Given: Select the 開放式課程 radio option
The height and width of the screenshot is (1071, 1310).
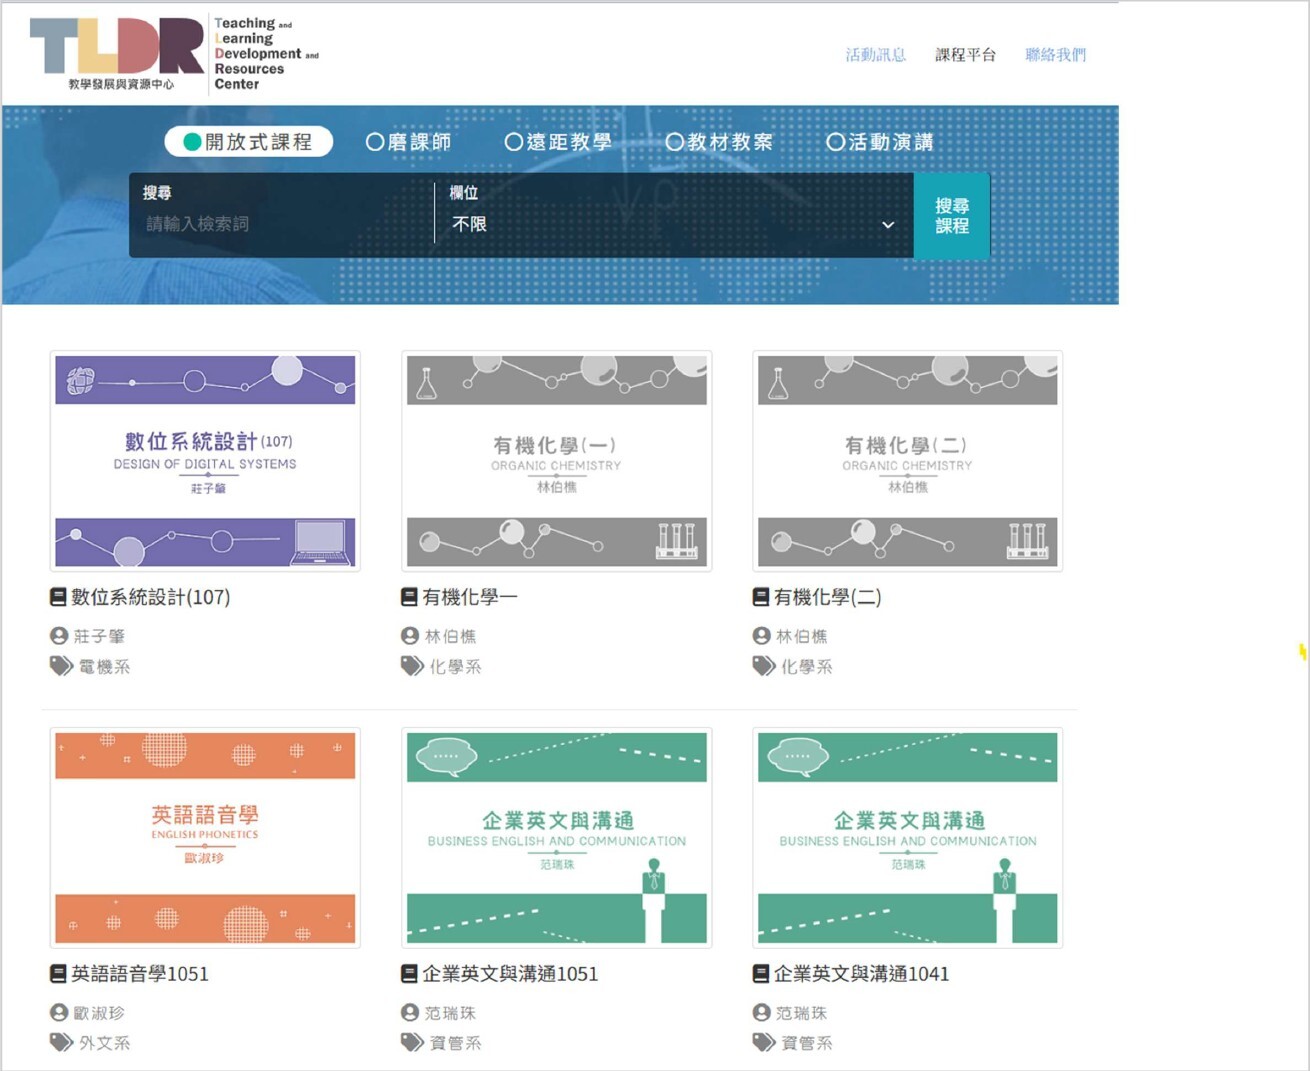Looking at the screenshot, I should click(193, 142).
